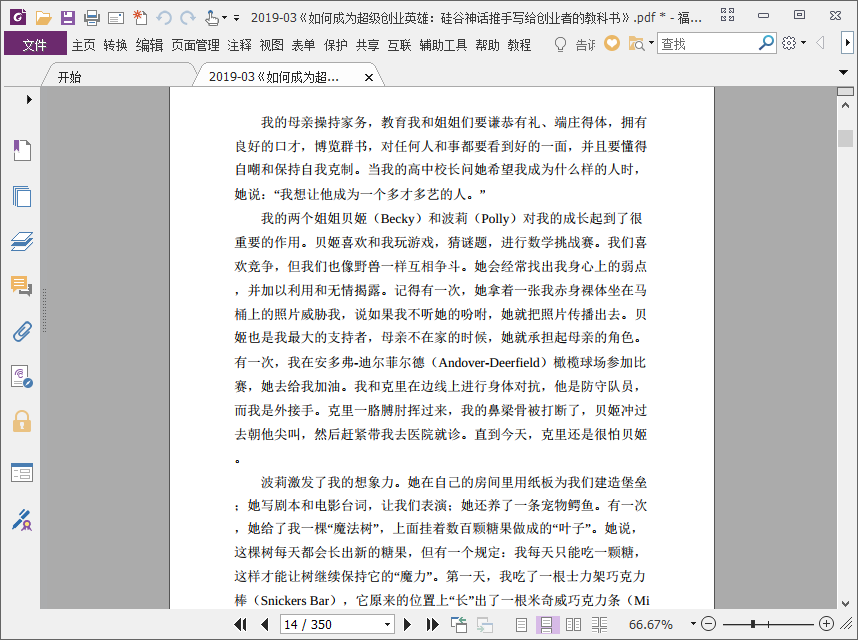The height and width of the screenshot is (640, 858).
Task: Open the 视图 ribbon tab
Action: click(x=271, y=45)
